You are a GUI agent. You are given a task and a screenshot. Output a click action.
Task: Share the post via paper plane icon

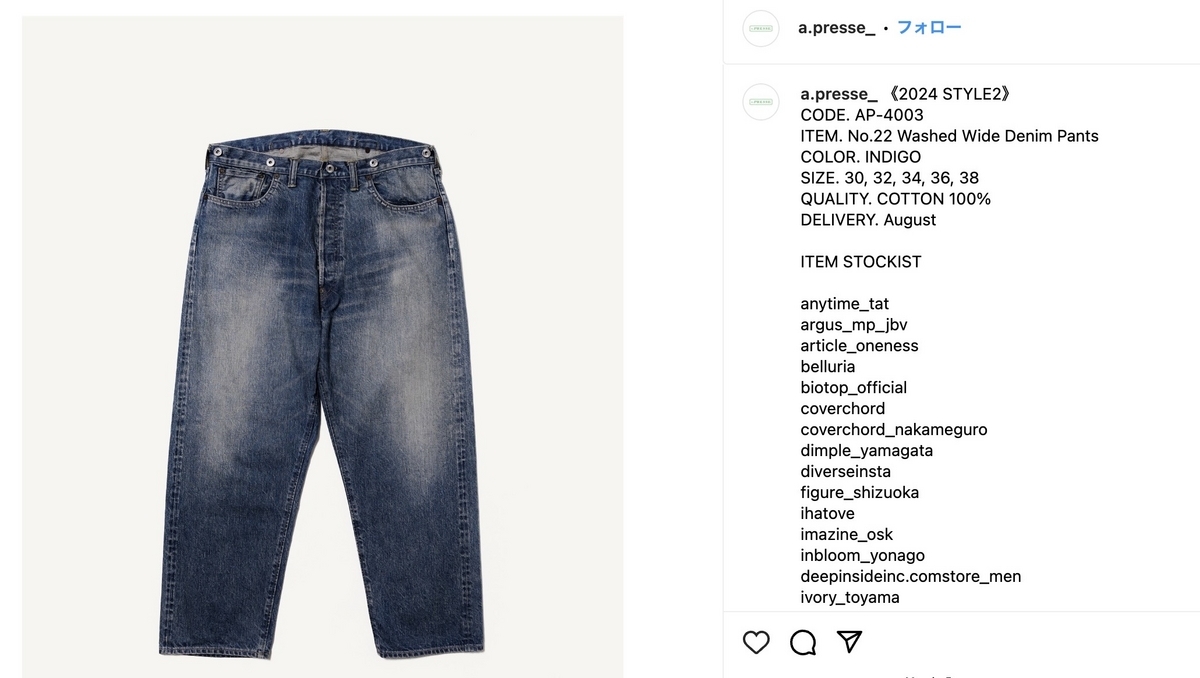849,641
